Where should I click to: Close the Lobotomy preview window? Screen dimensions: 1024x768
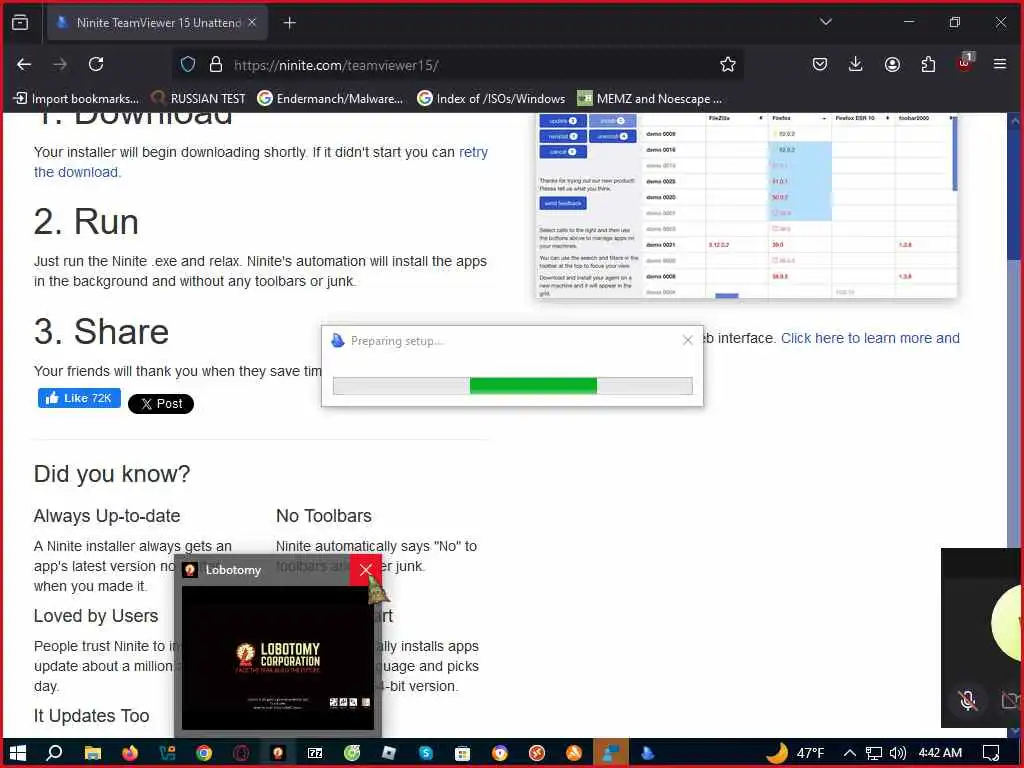click(366, 569)
